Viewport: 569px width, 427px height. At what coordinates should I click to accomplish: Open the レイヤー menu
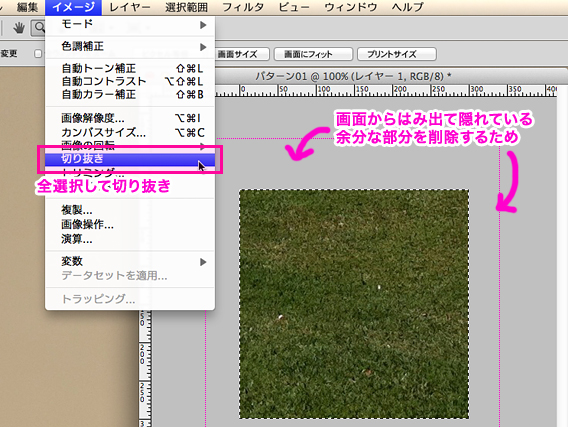130,7
